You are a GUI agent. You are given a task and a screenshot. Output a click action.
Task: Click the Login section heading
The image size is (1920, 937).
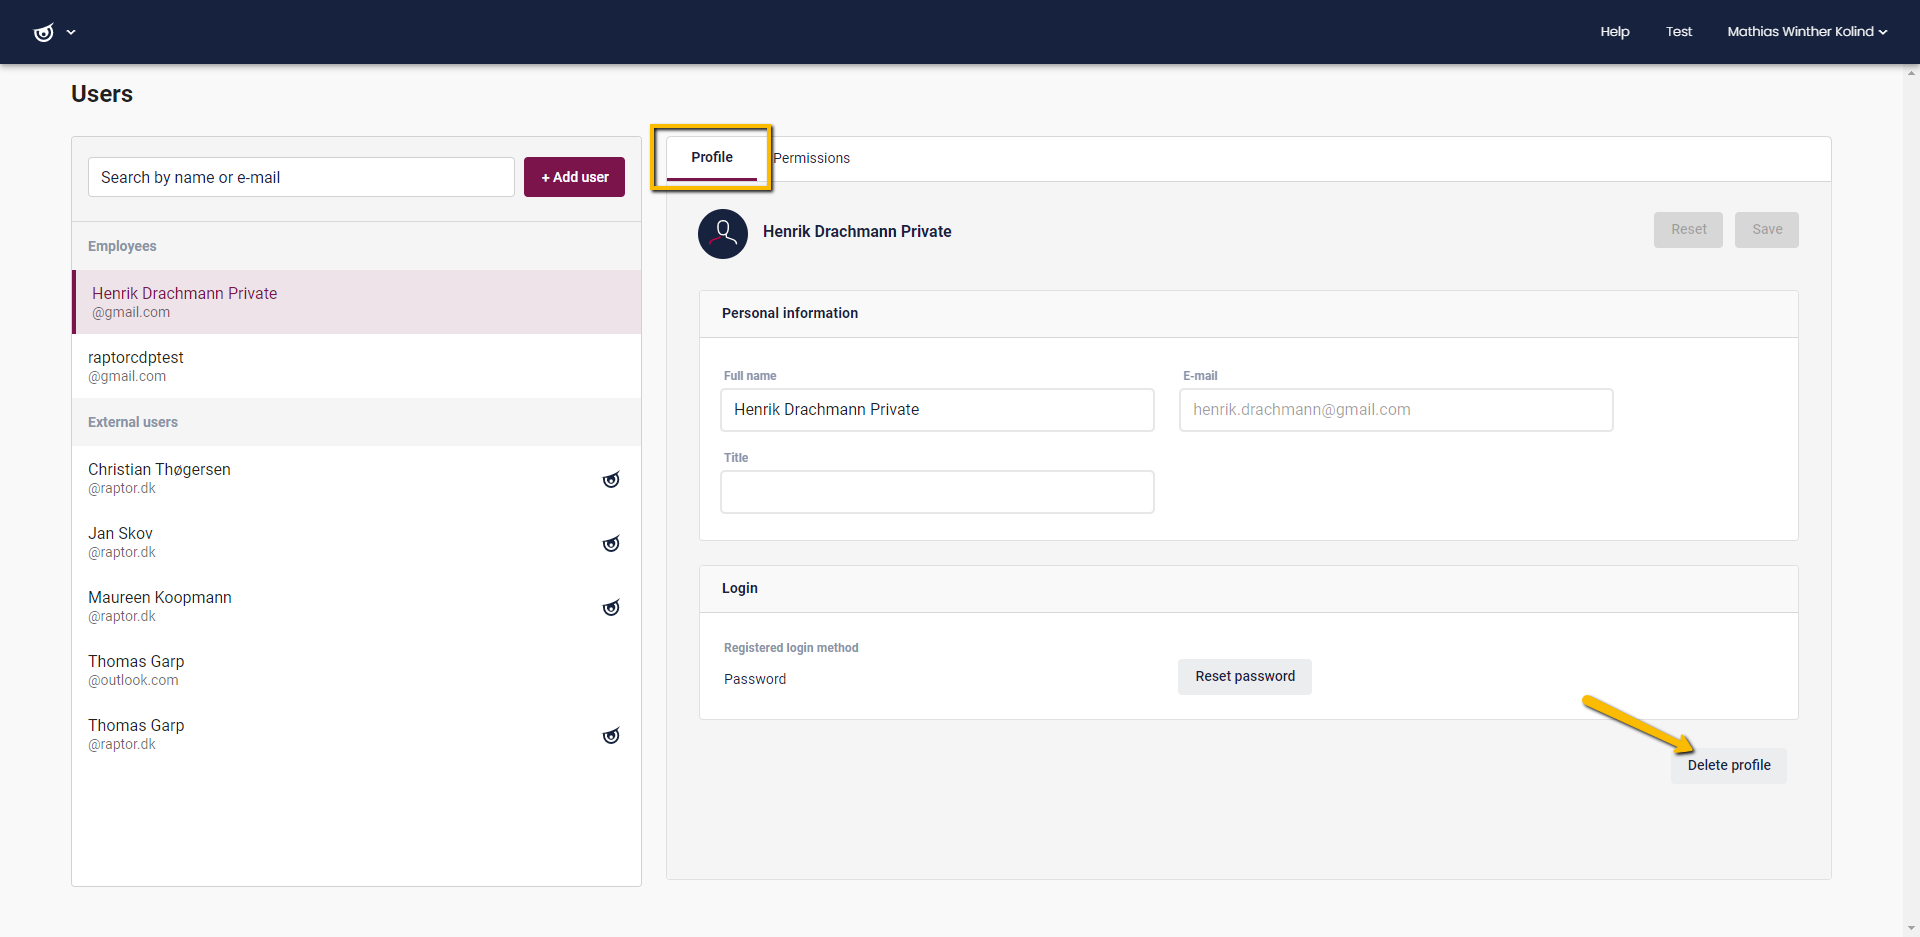coord(740,588)
